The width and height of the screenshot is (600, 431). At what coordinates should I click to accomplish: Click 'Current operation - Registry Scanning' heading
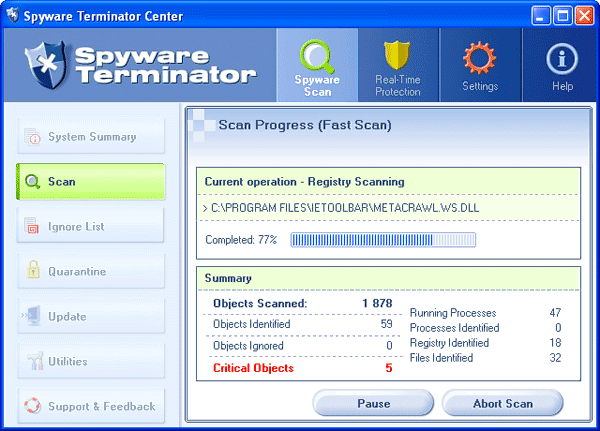304,181
